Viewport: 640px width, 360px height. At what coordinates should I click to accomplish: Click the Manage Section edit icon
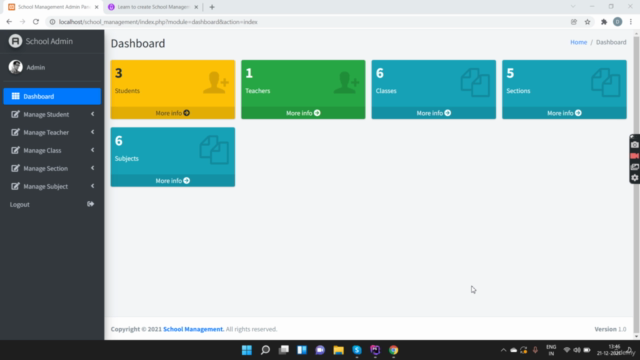pos(15,168)
